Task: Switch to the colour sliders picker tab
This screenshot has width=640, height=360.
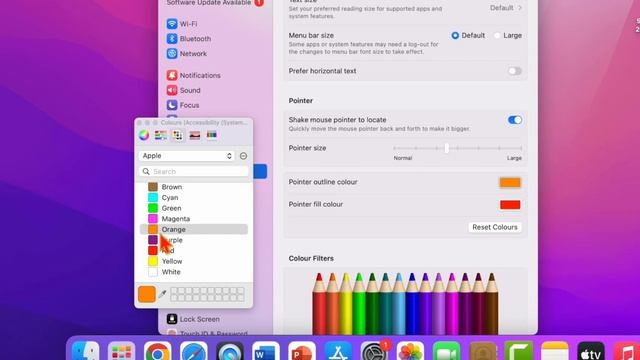Action: 160,135
